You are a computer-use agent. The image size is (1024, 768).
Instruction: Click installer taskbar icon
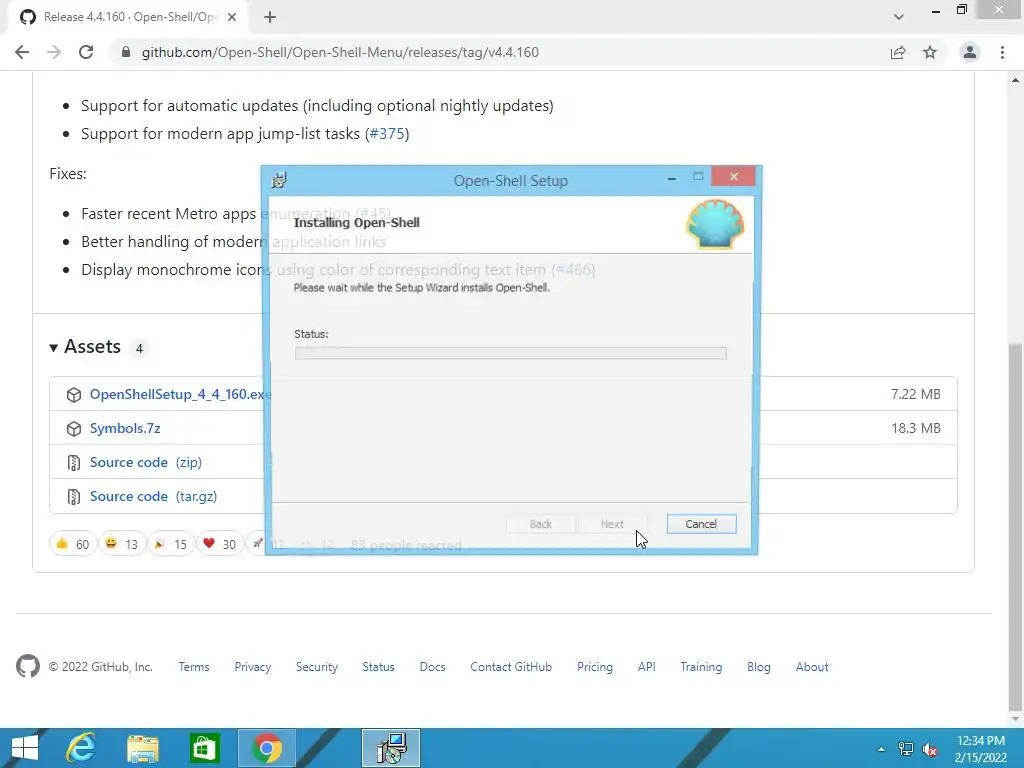(391, 748)
